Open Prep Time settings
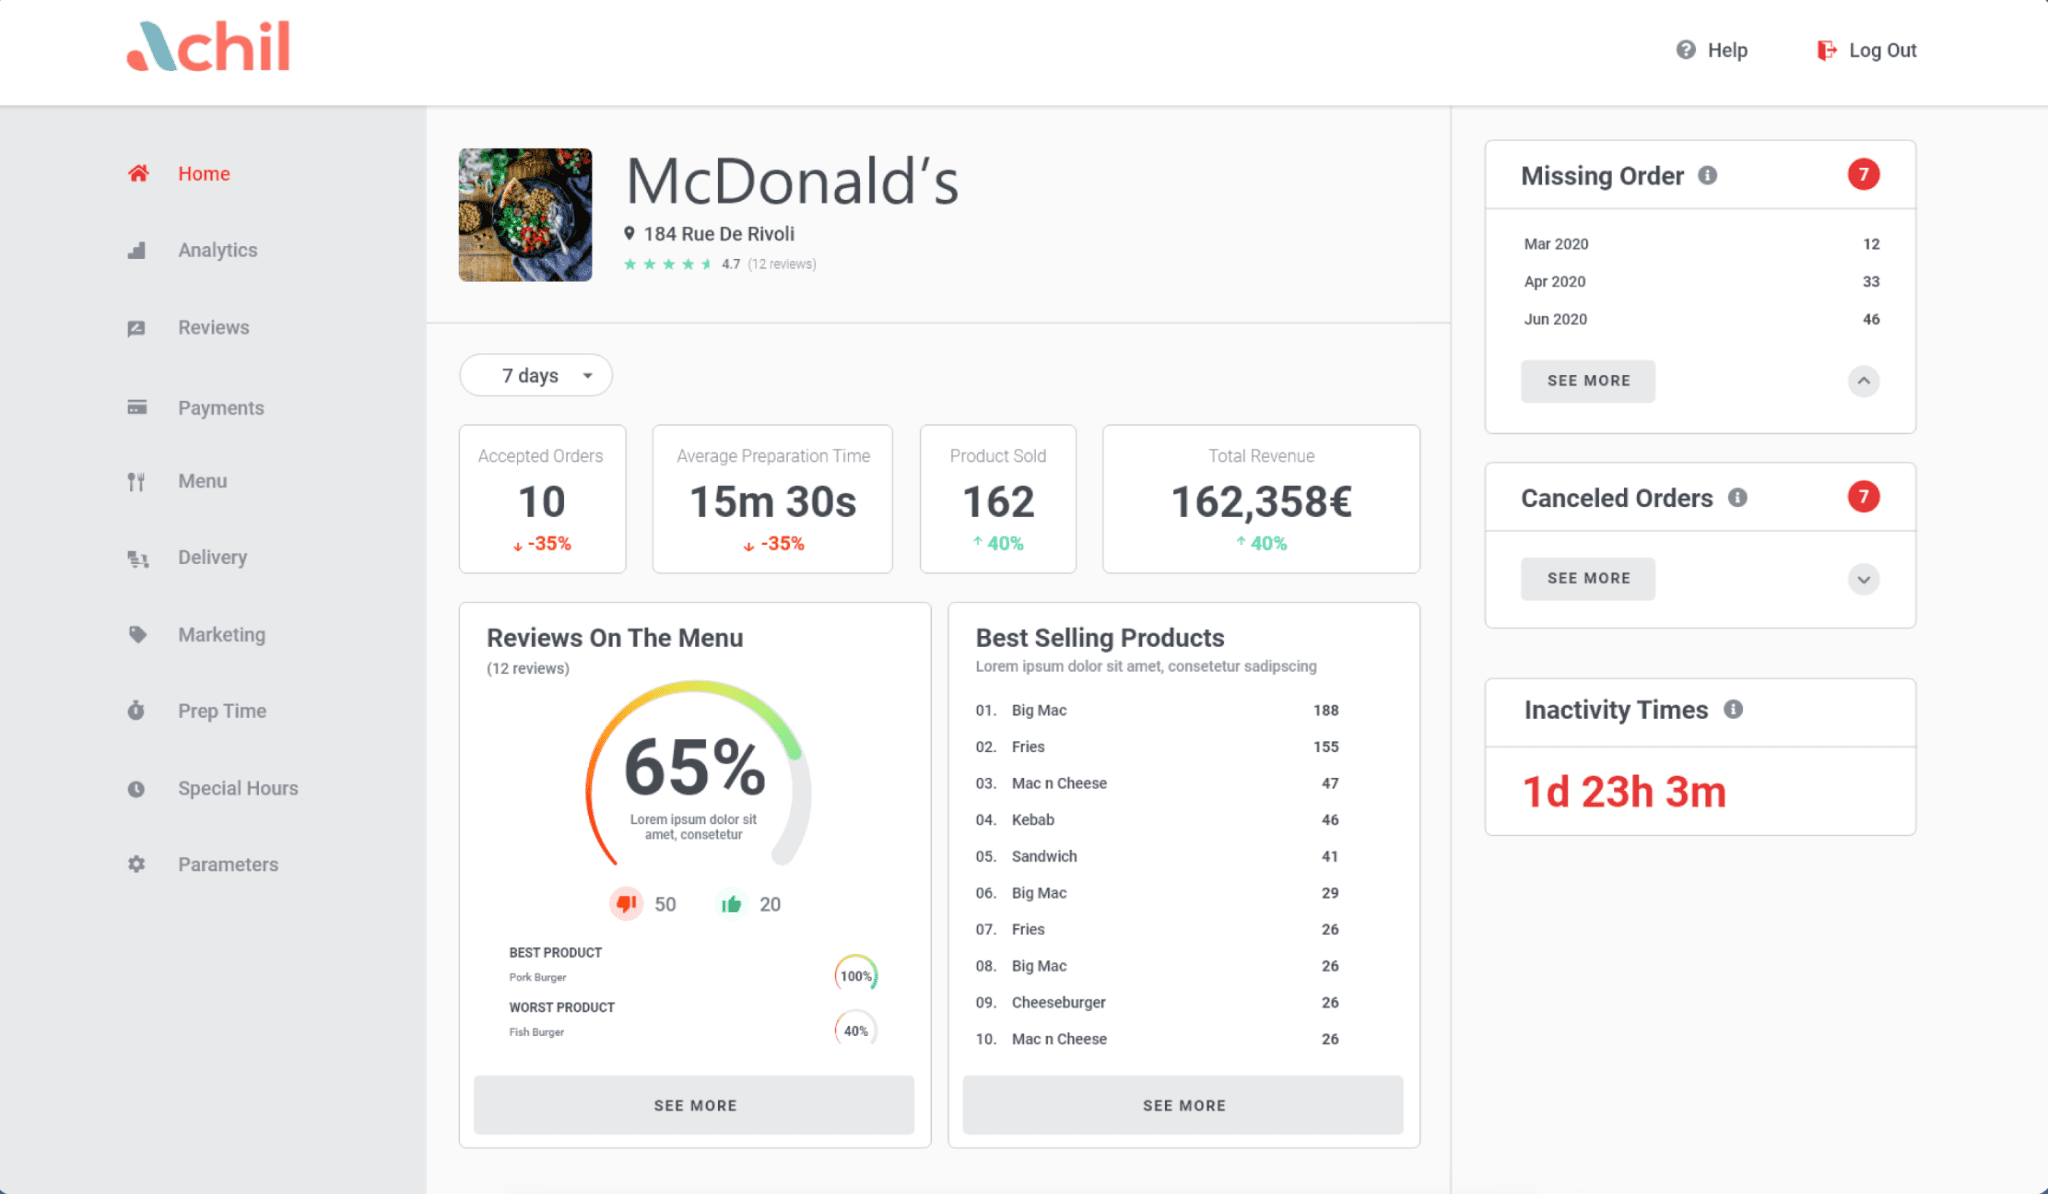The height and width of the screenshot is (1194, 2048). click(222, 711)
